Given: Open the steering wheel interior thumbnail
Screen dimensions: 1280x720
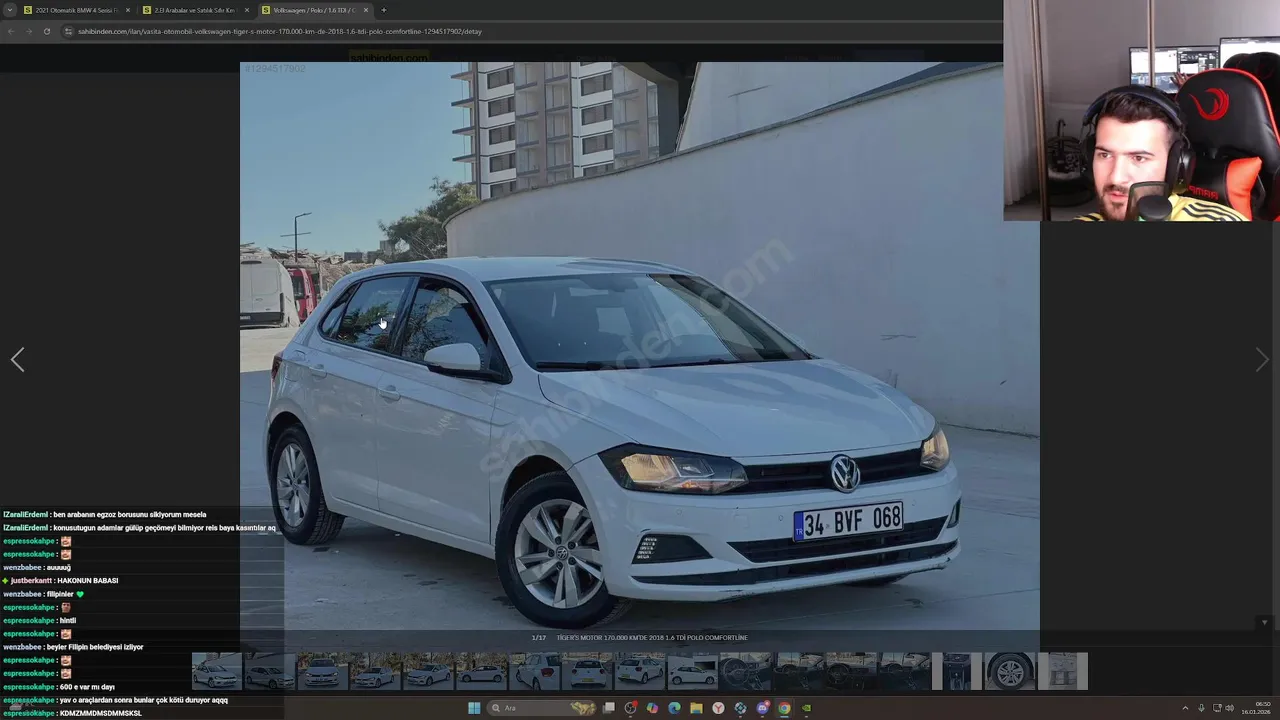Looking at the screenshot, I should (x=744, y=671).
